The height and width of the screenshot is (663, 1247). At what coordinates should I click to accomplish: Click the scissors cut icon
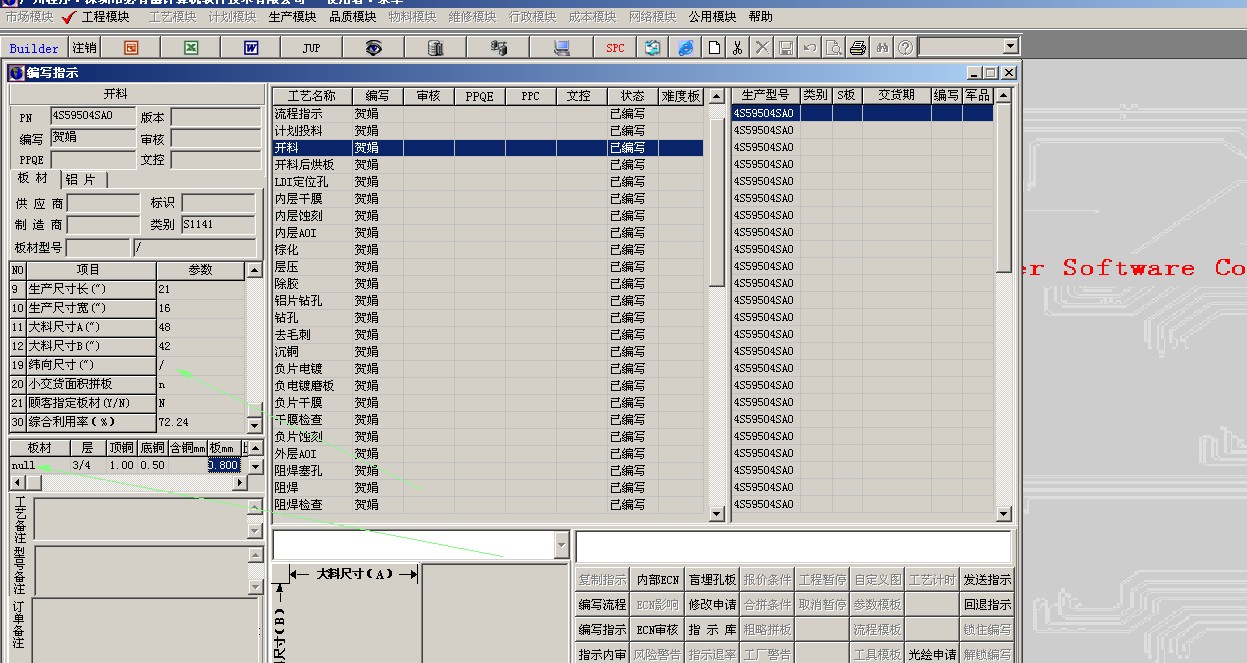coord(737,47)
